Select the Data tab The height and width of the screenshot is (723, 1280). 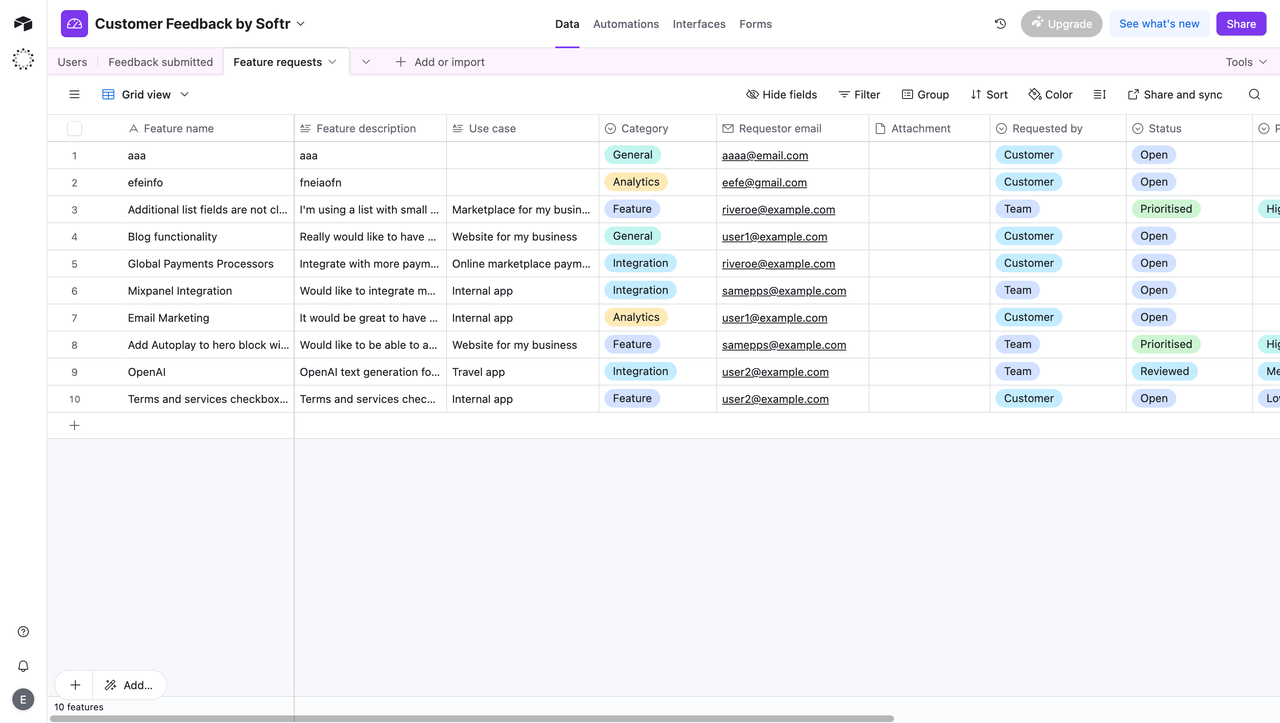pyautogui.click(x=567, y=24)
